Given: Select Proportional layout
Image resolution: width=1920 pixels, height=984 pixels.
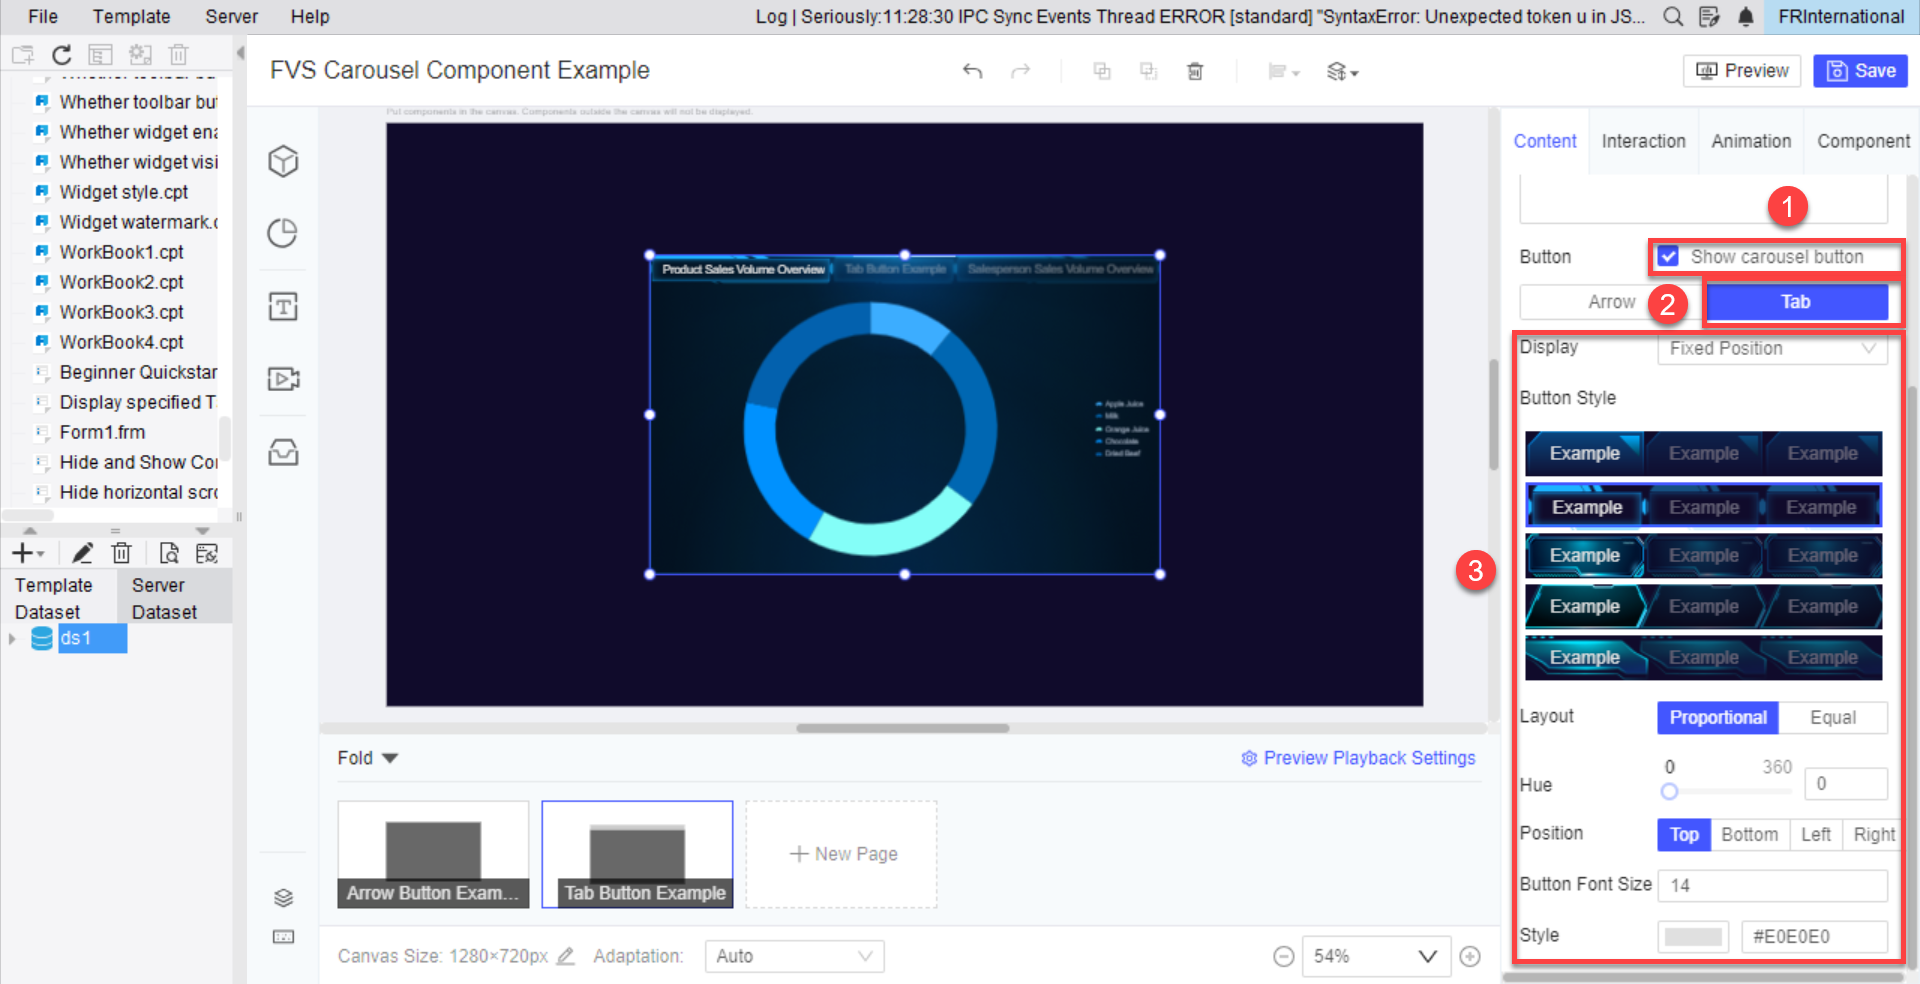Looking at the screenshot, I should pyautogui.click(x=1718, y=718).
